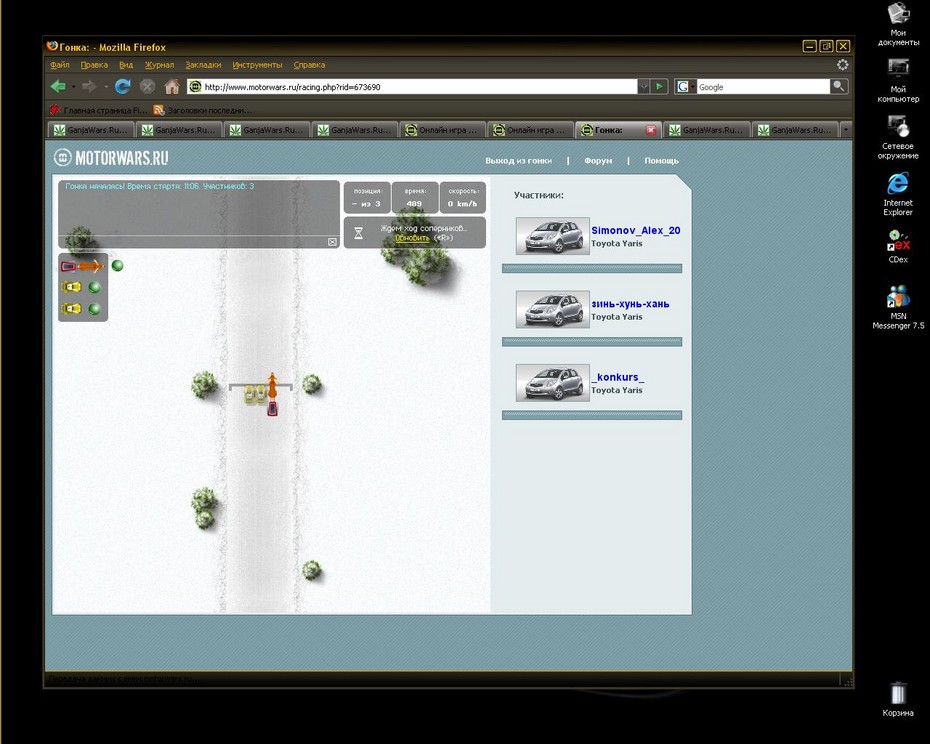
Task: Open the Заголовки последни… feed bookmark
Action: [x=202, y=110]
